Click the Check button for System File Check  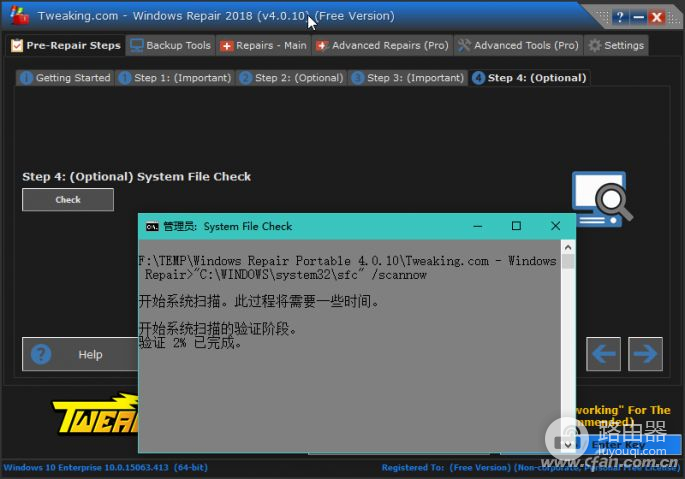(68, 200)
